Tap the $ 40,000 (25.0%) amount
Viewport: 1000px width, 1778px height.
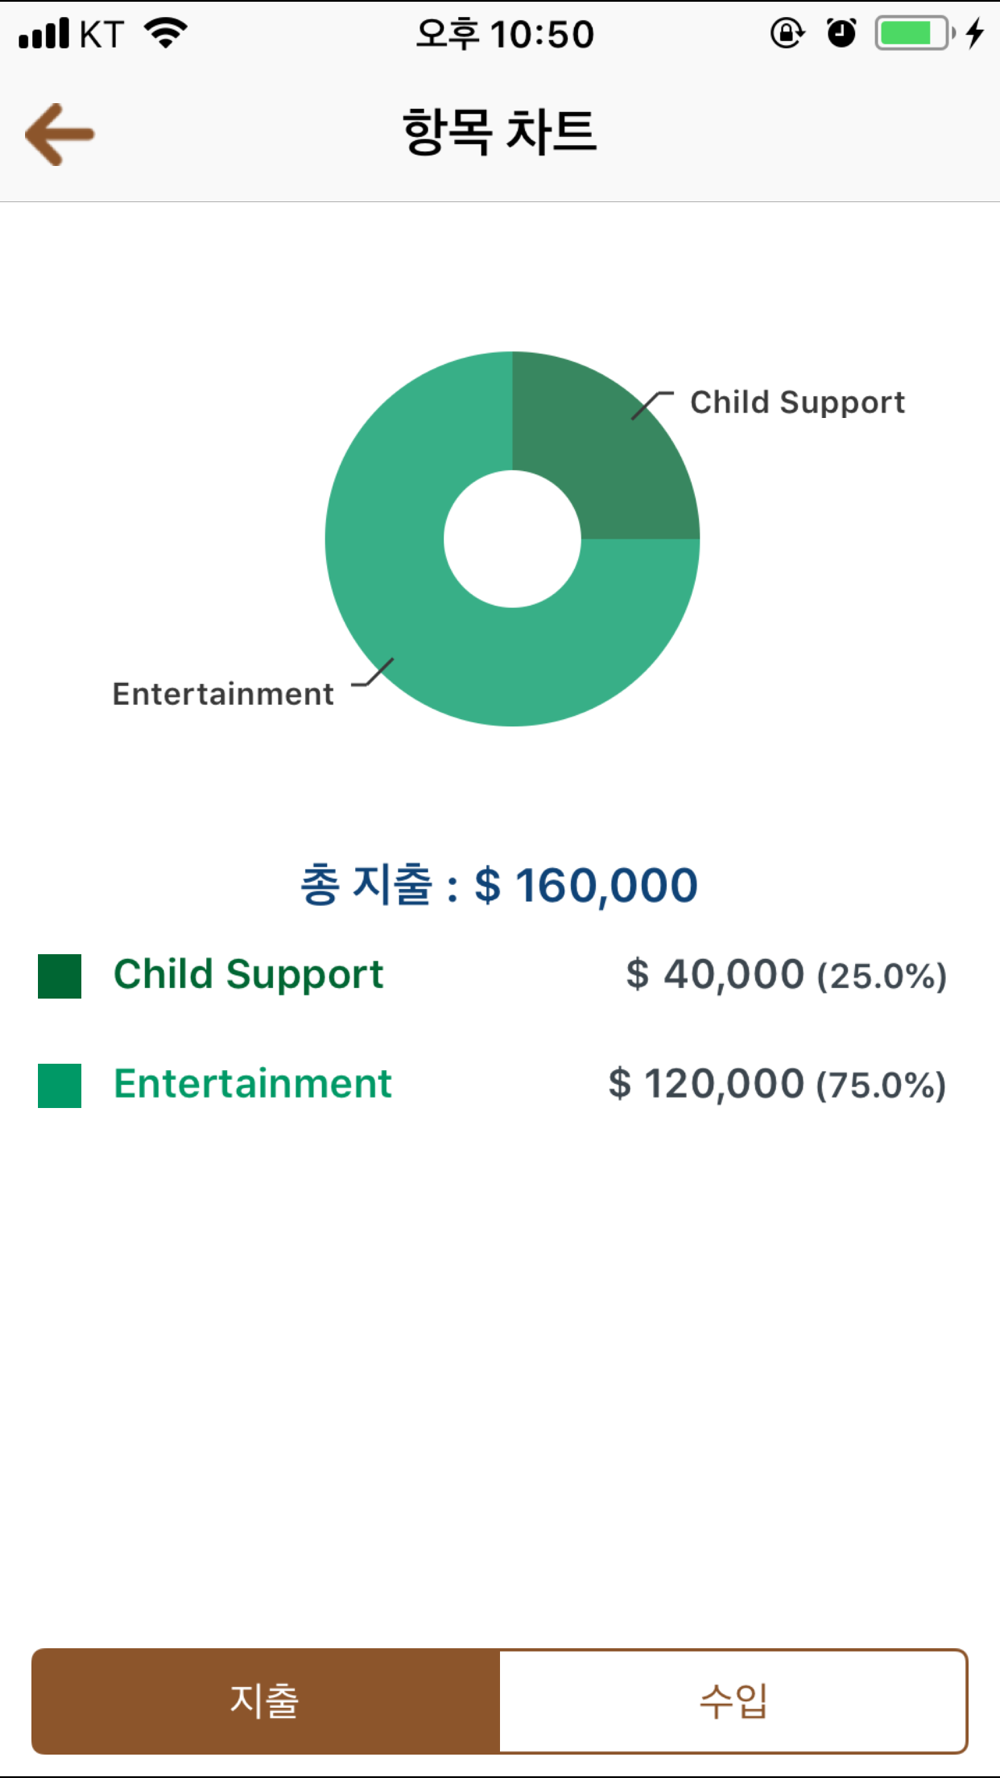click(786, 975)
